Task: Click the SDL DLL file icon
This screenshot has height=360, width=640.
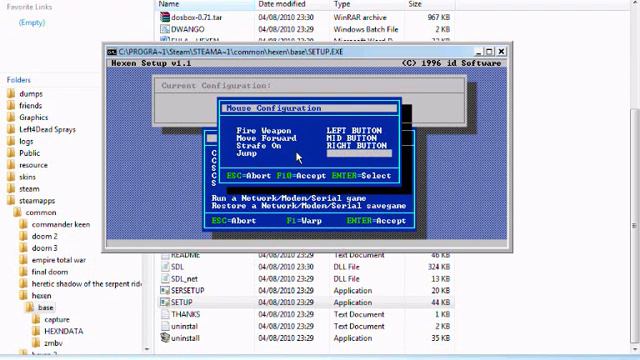Action: [x=165, y=267]
